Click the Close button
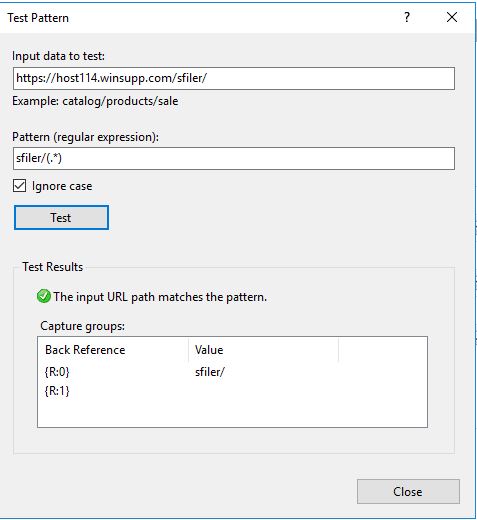The width and height of the screenshot is (477, 520). 408,491
